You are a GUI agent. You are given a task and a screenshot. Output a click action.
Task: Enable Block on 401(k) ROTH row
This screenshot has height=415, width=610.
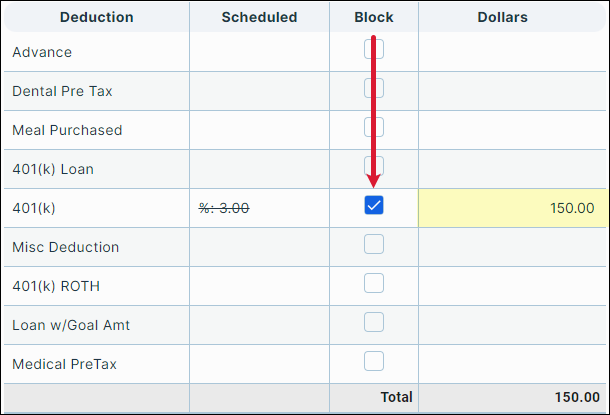[374, 283]
